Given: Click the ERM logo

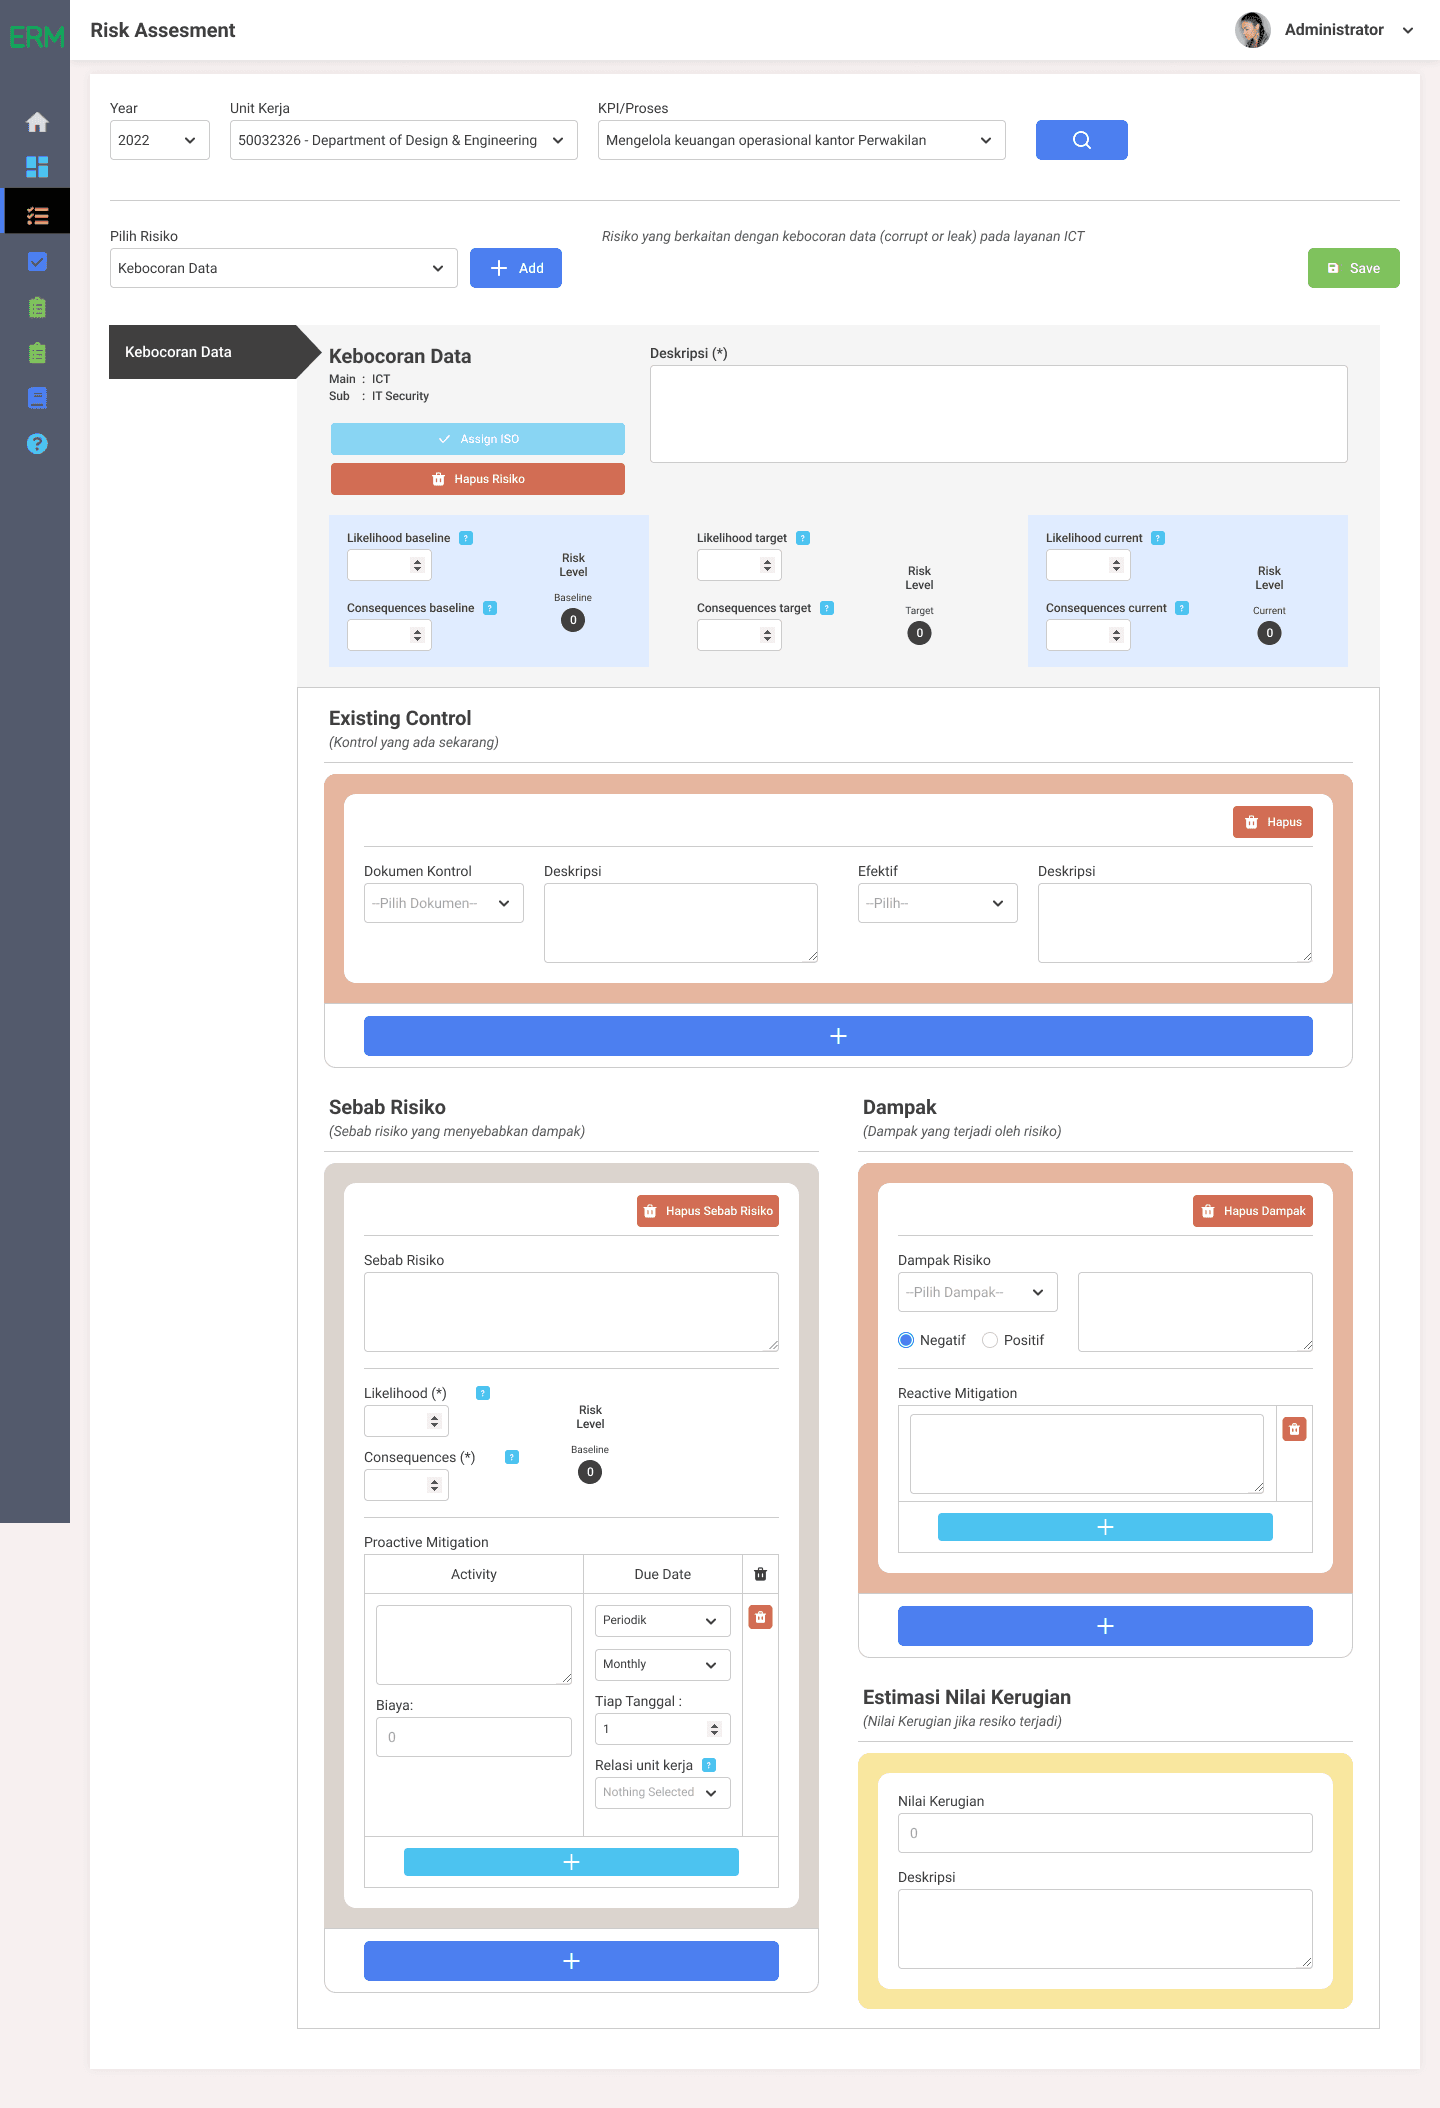Looking at the screenshot, I should 36,37.
